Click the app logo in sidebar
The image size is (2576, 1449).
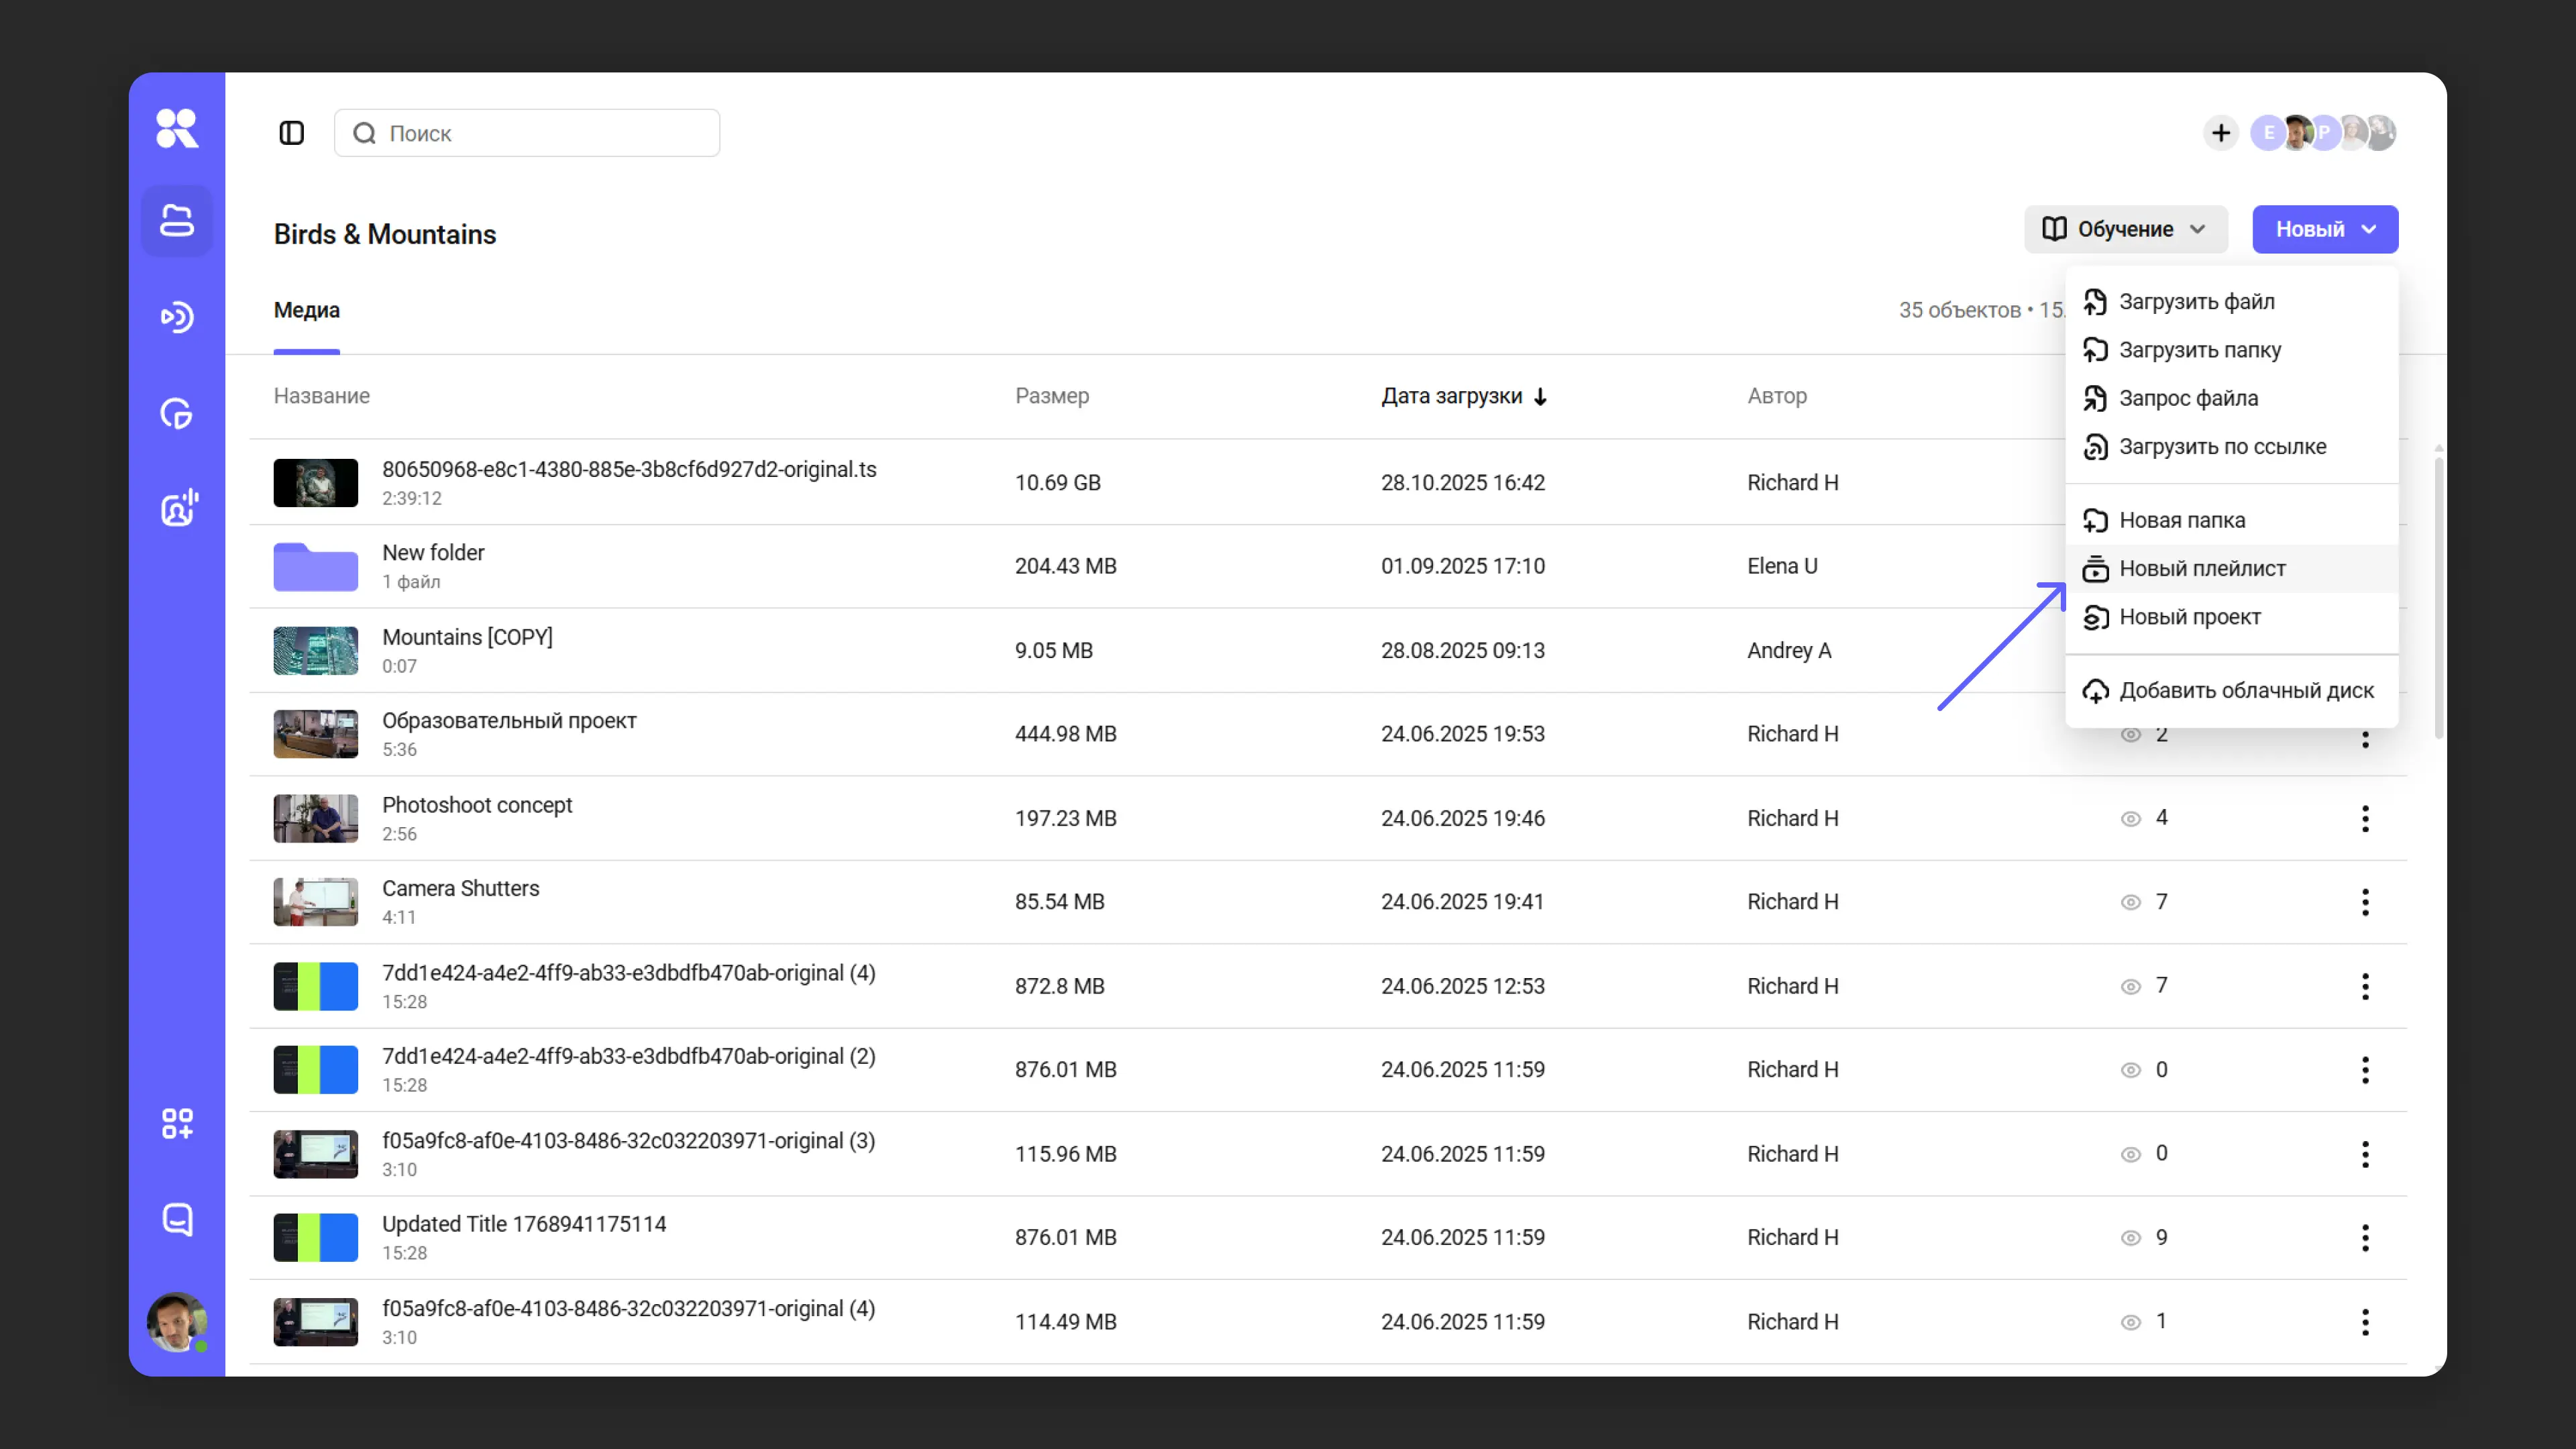click(x=177, y=128)
